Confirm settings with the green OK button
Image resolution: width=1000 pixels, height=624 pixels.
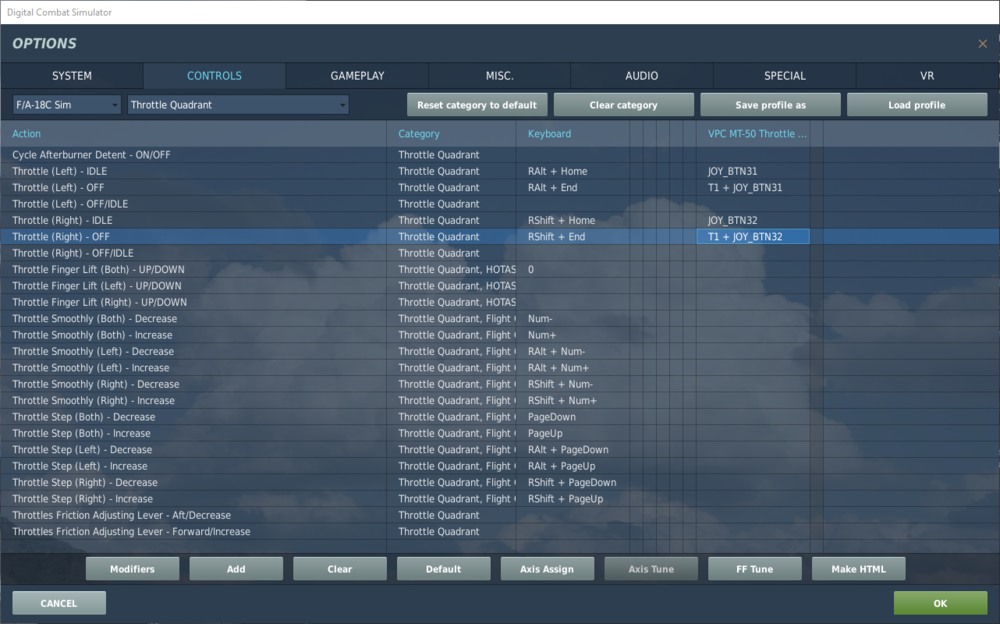point(941,603)
